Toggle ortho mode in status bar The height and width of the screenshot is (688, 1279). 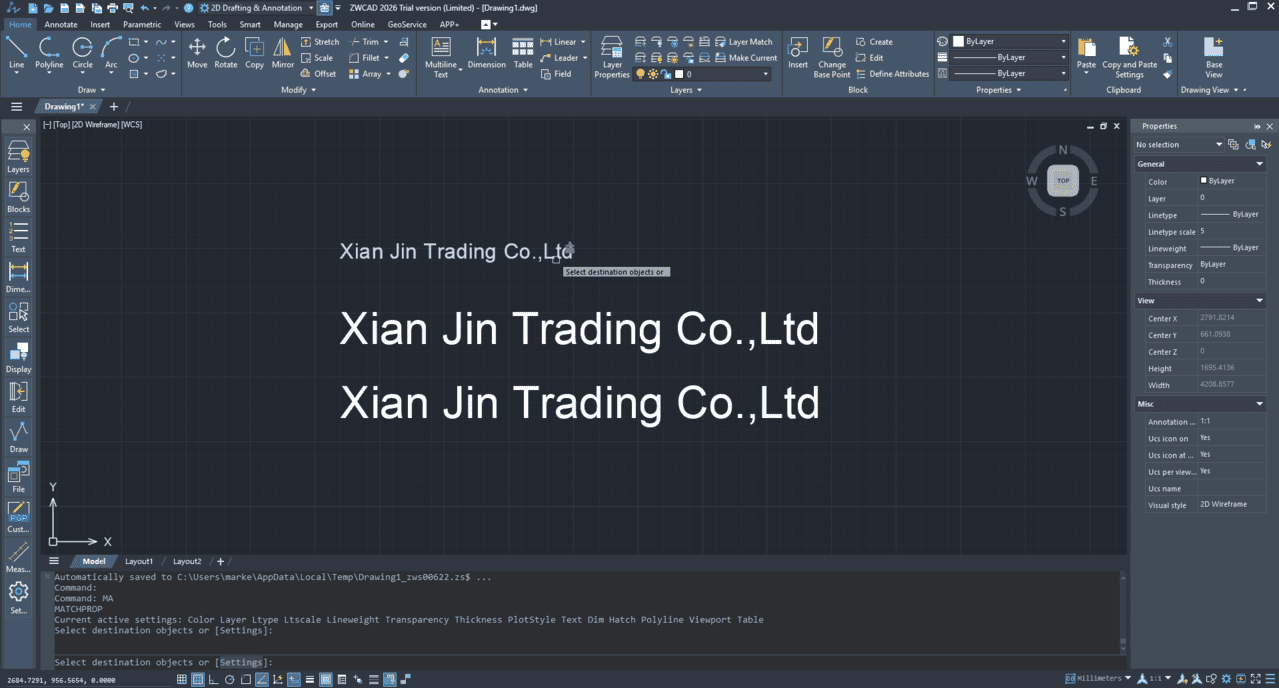(x=214, y=680)
